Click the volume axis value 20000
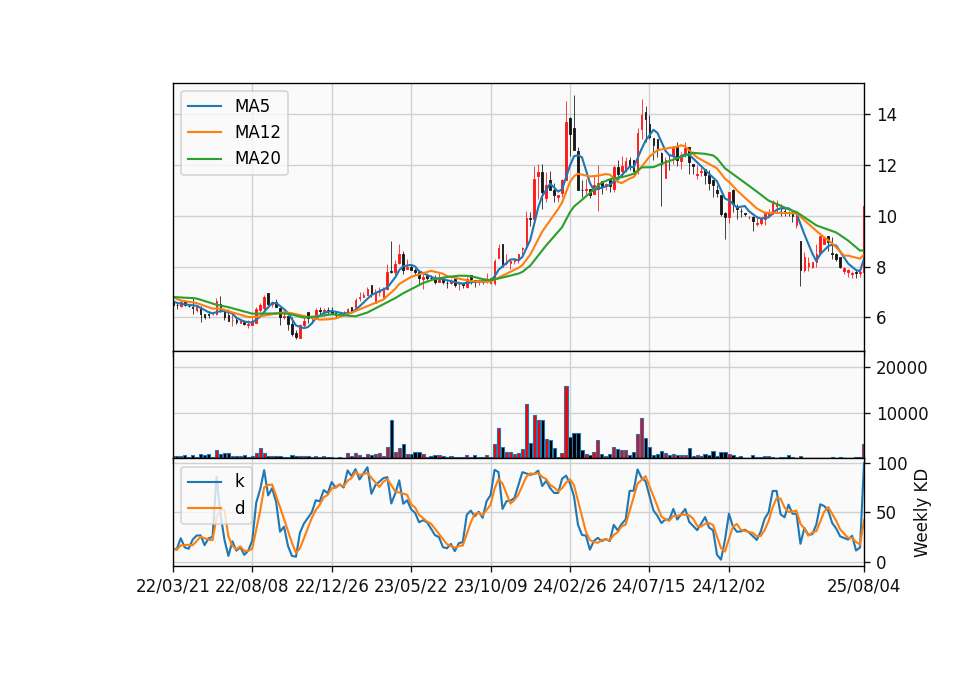Viewport: 960px width, 690px height. click(902, 368)
